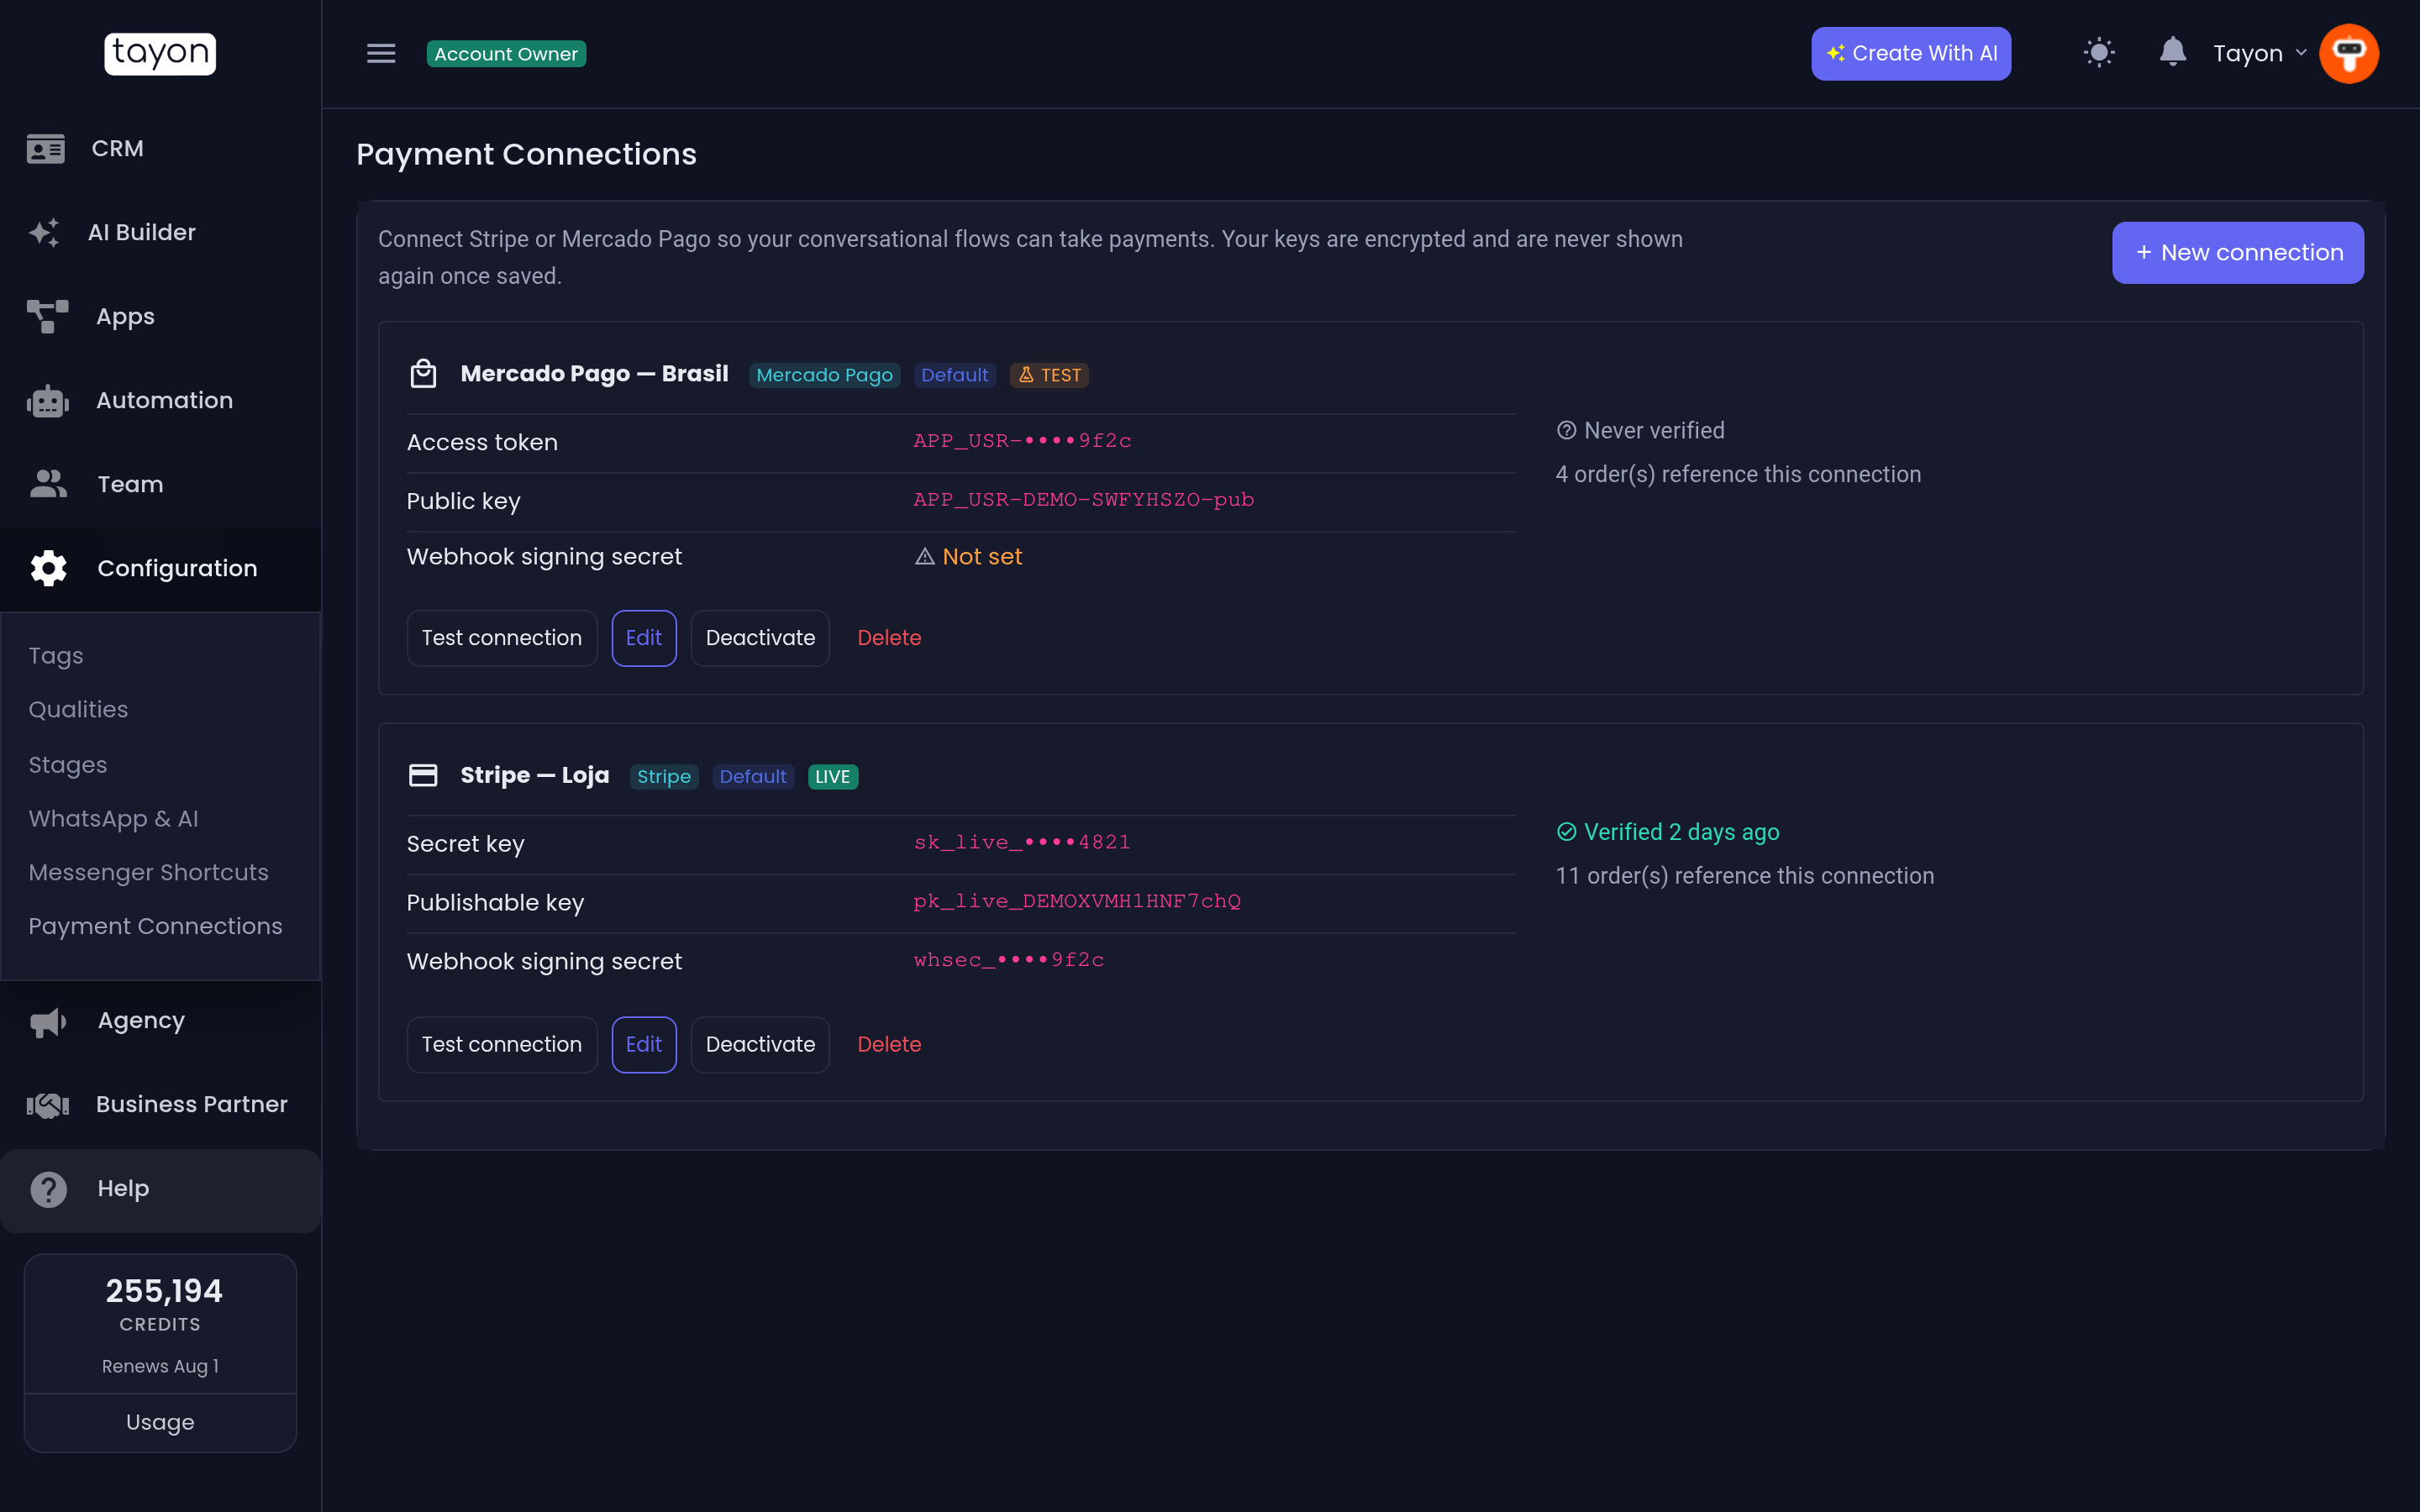Click the Help question mark icon
The height and width of the screenshot is (1512, 2420).
(x=48, y=1189)
